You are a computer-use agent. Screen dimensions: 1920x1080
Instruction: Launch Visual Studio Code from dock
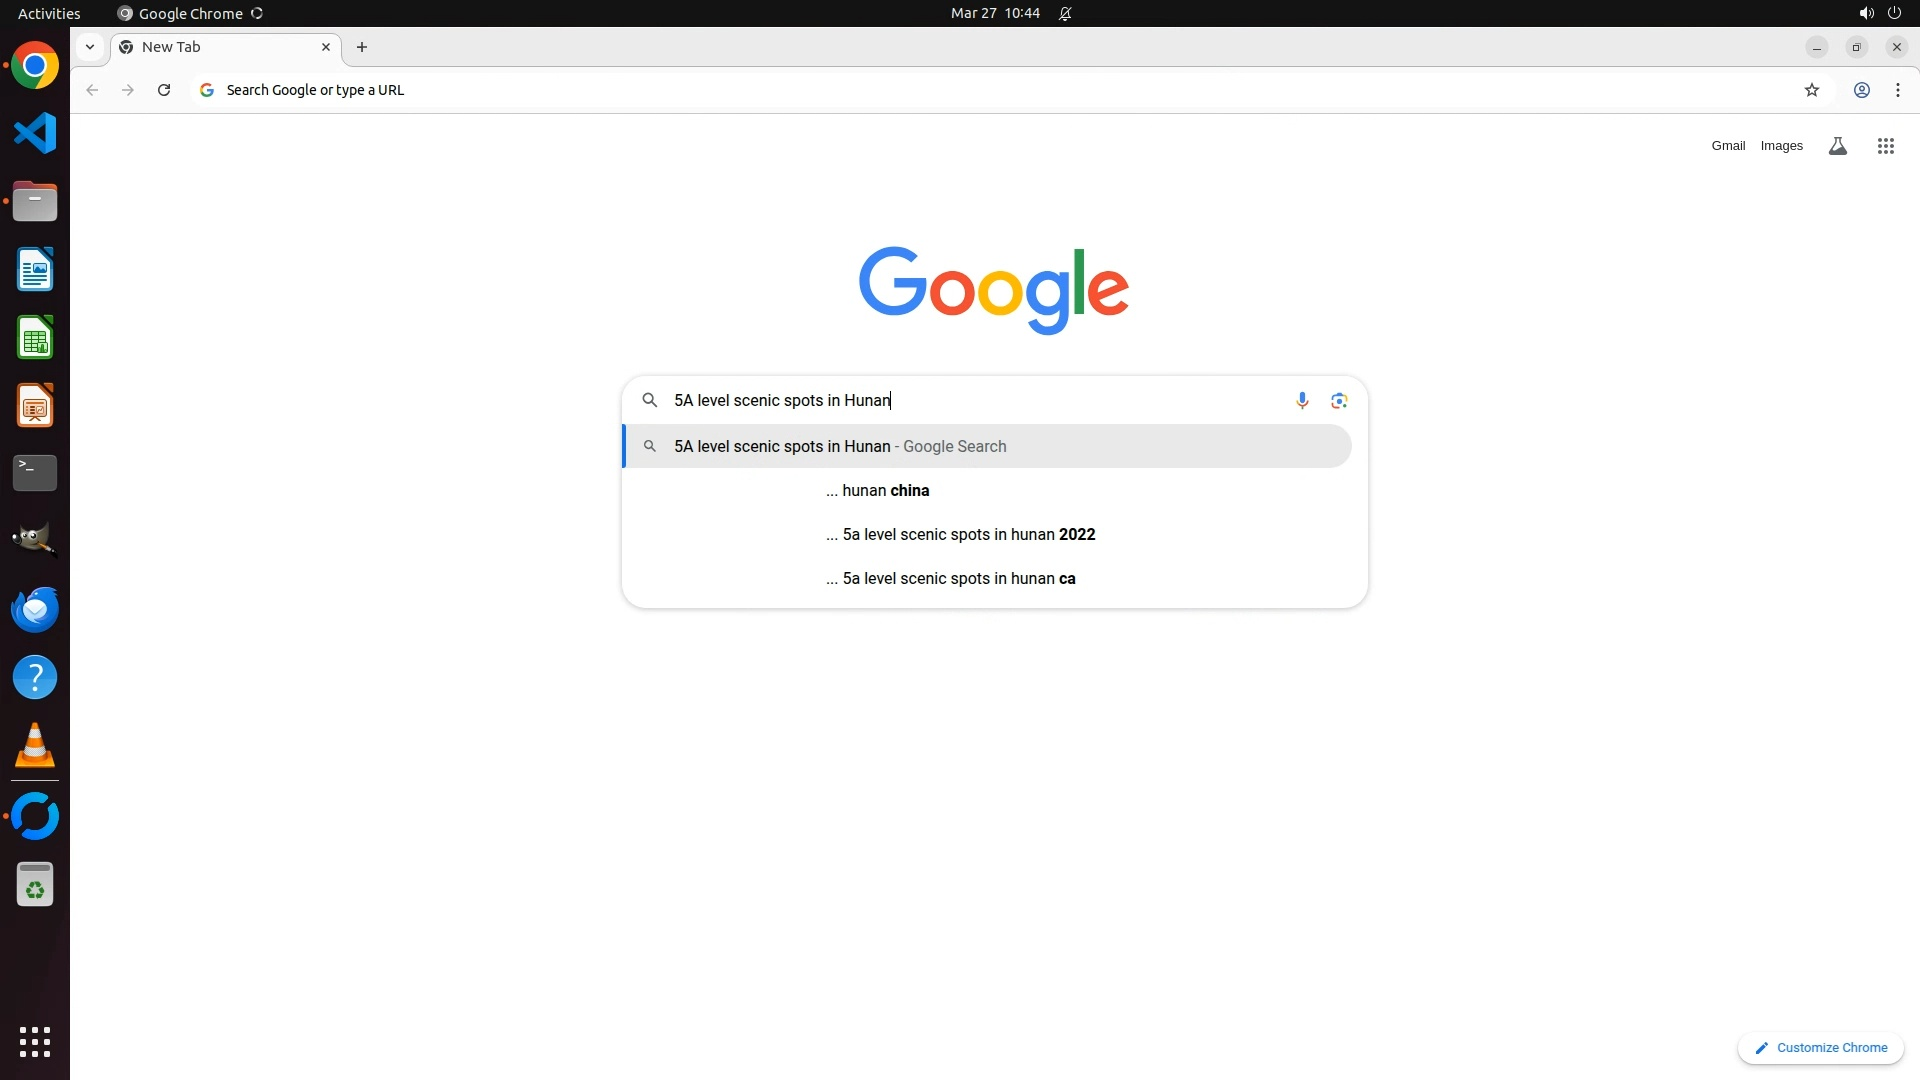pyautogui.click(x=35, y=133)
